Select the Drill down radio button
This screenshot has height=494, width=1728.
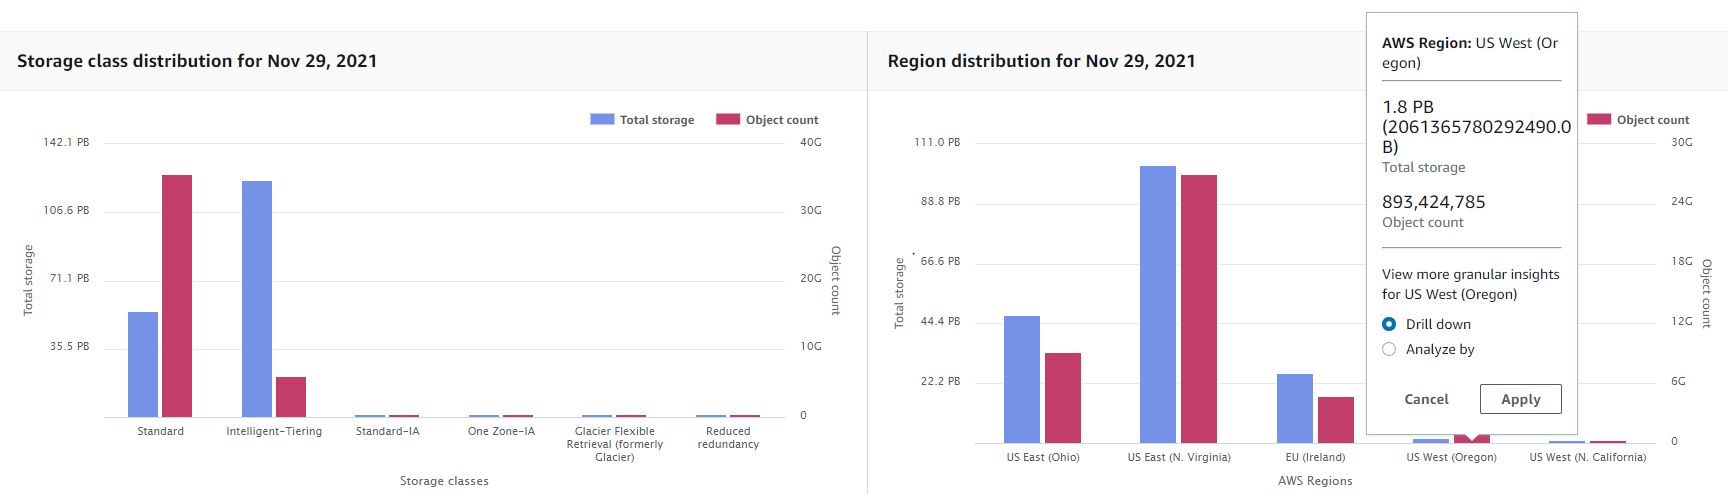pyautogui.click(x=1389, y=324)
